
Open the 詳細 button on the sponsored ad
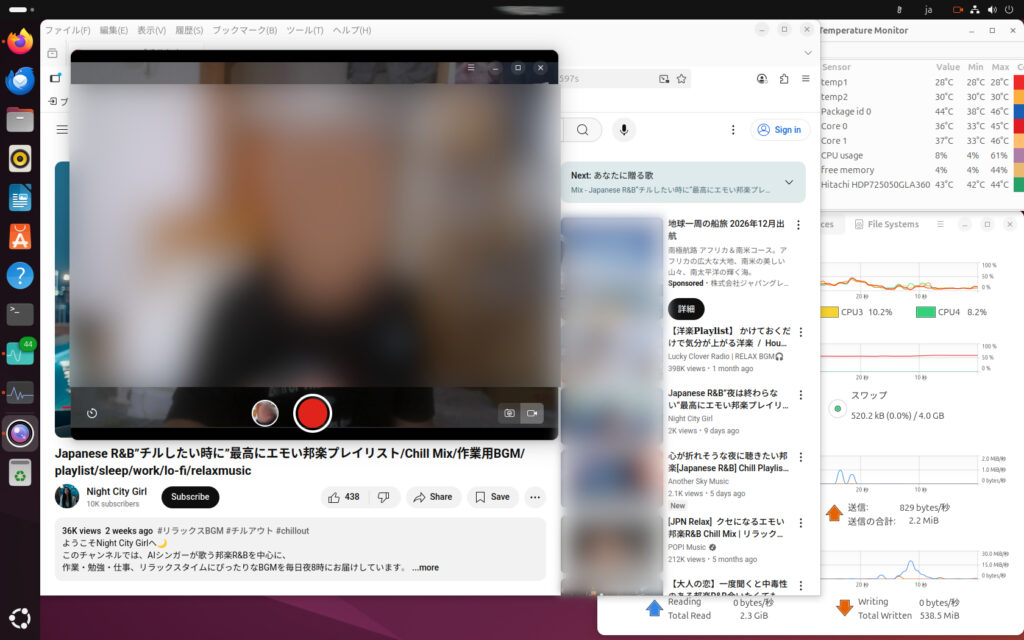tap(686, 309)
